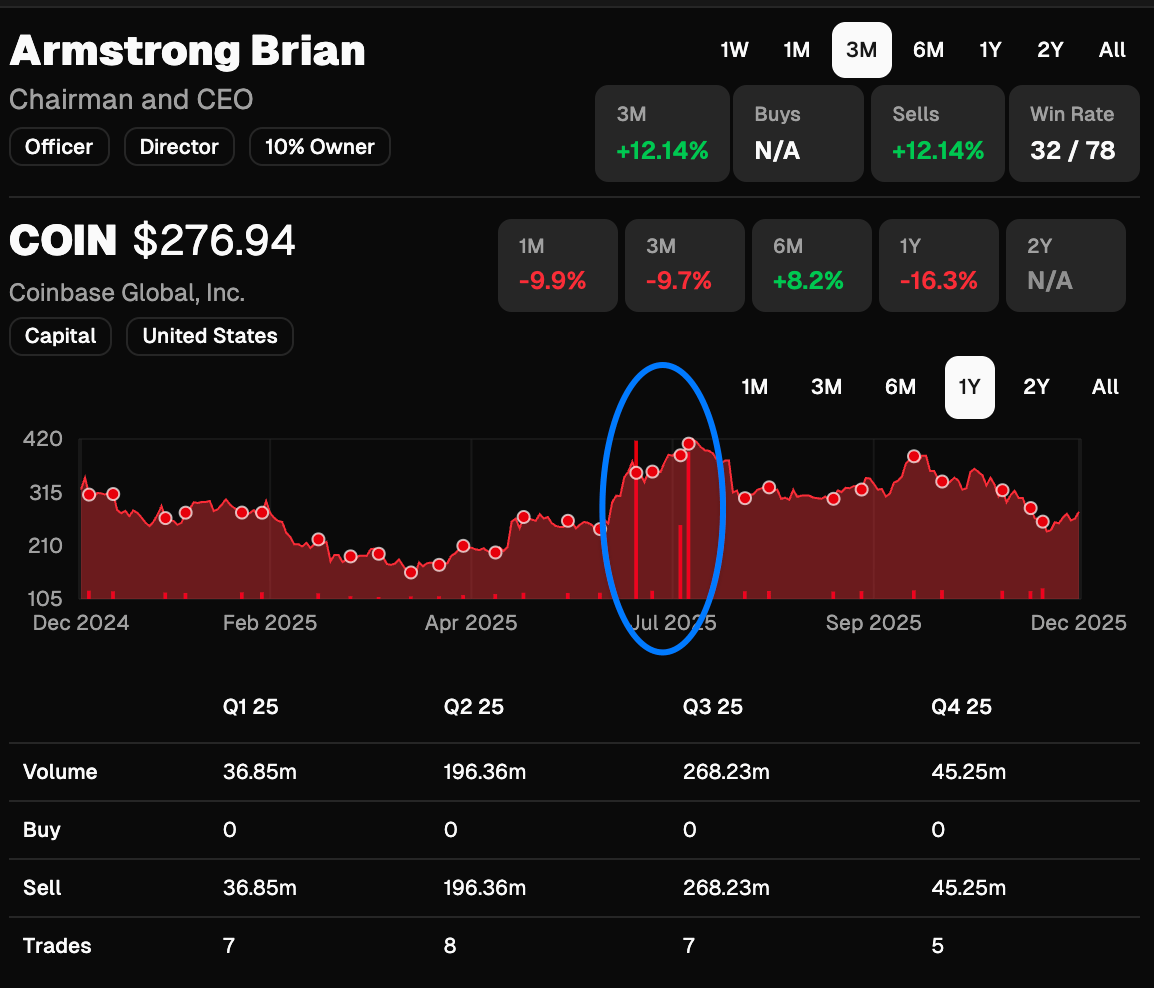
Task: Click the 10% Owner tag
Action: 319,147
